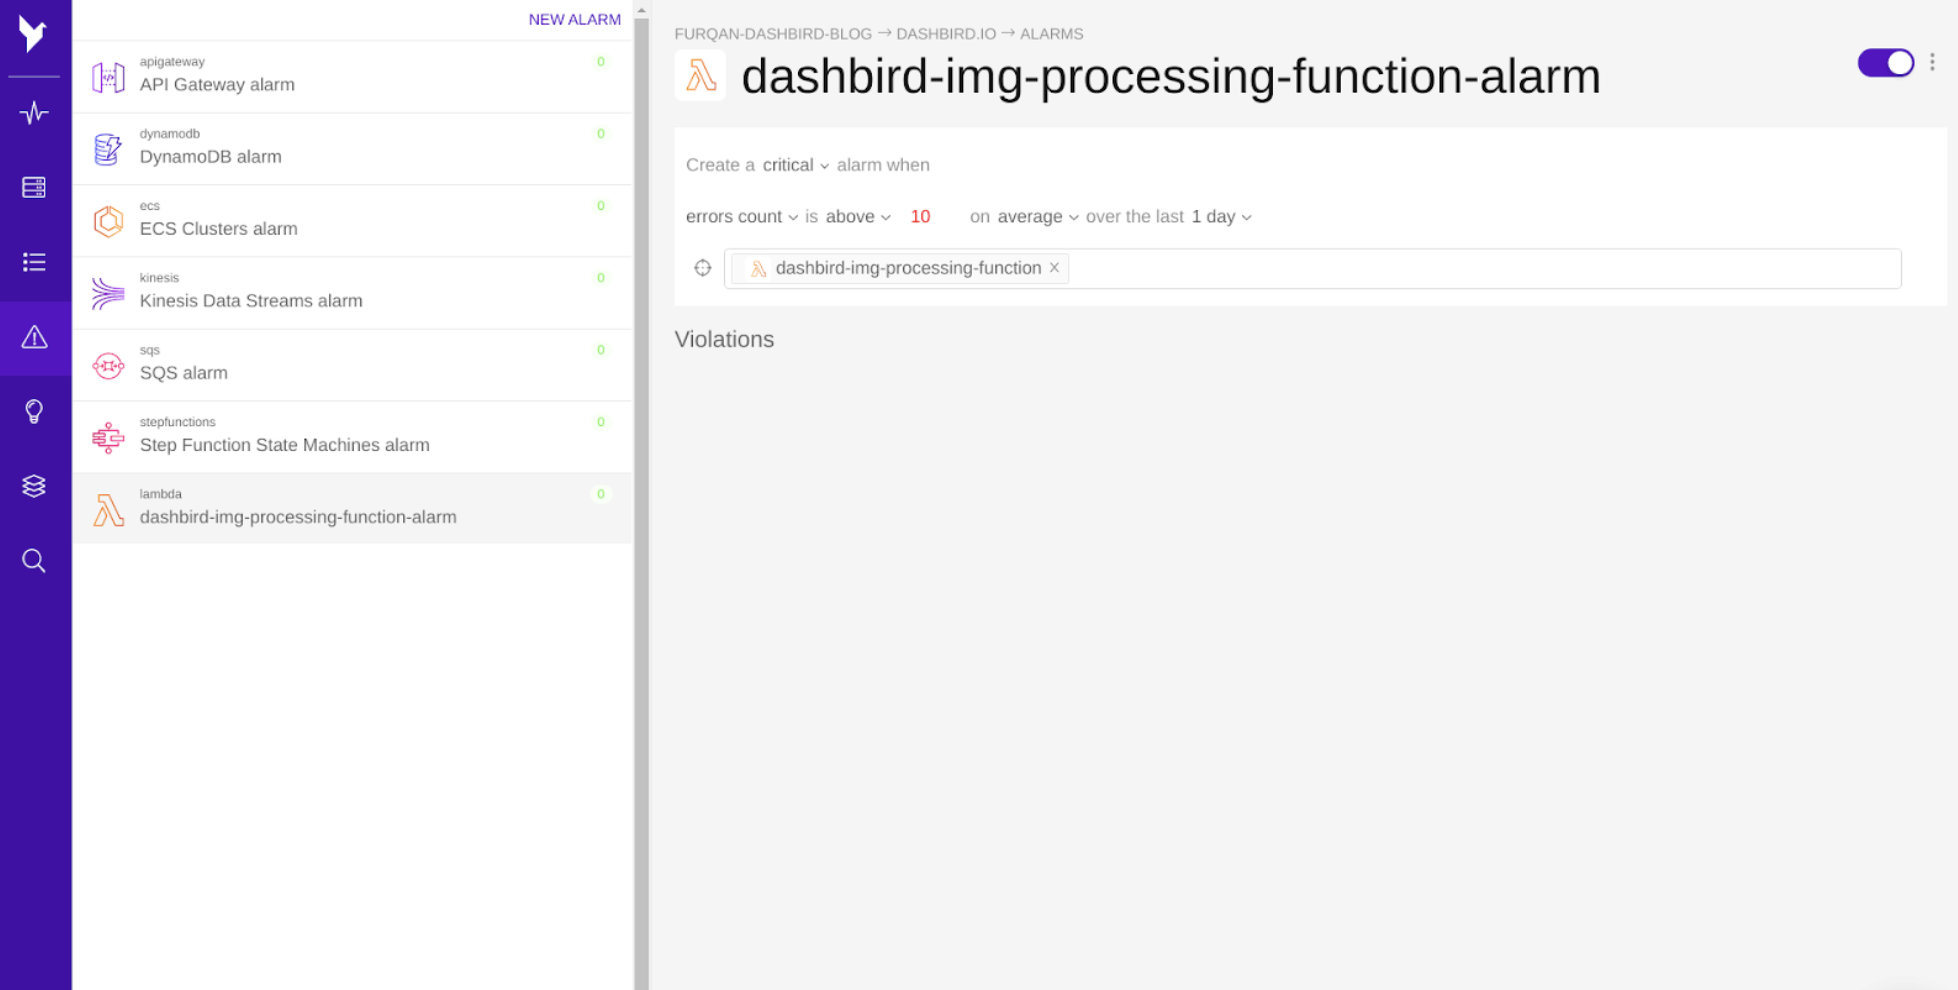Viewport: 1958px width, 990px height.
Task: Expand the critical severity dropdown
Action: coord(795,165)
